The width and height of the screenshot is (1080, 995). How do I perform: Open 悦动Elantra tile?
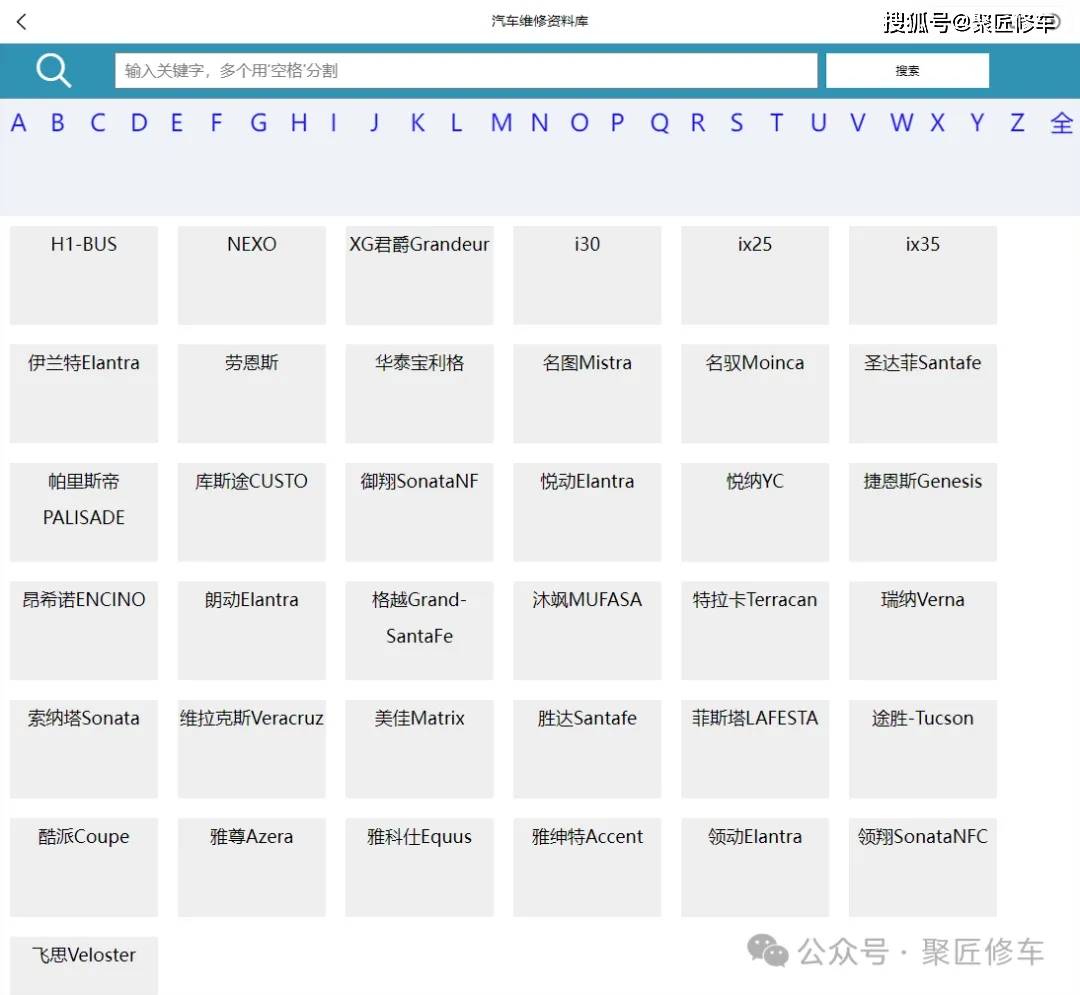pos(587,512)
